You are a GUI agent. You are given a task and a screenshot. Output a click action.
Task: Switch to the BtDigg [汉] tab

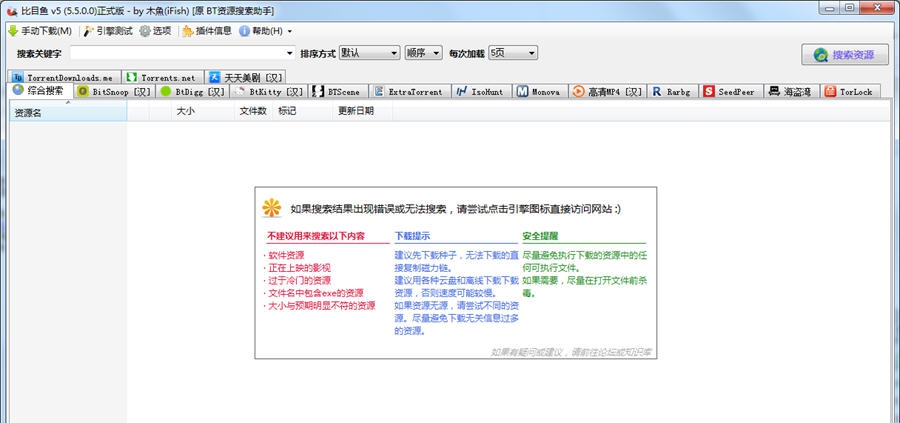coord(193,91)
